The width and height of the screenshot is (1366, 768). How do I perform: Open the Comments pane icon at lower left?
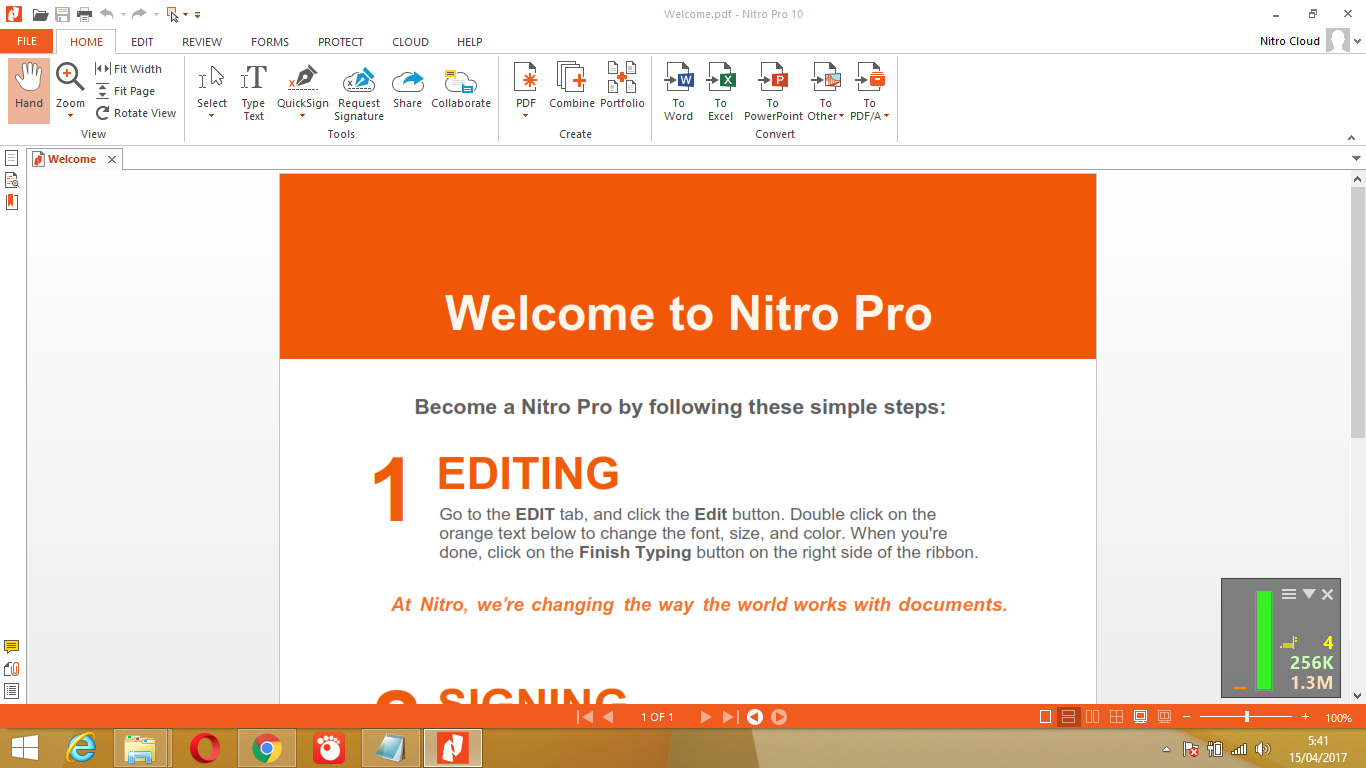click(x=12, y=647)
